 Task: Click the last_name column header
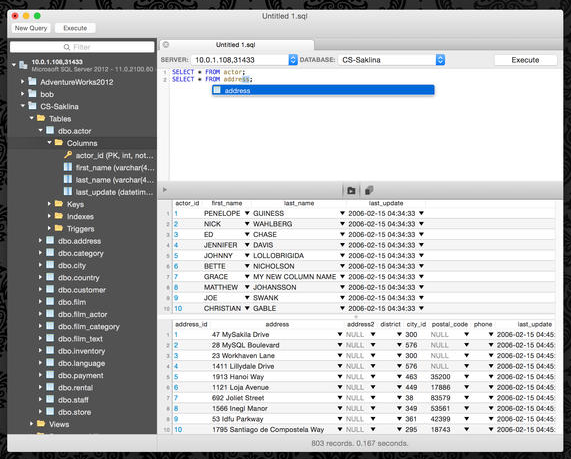[x=299, y=203]
